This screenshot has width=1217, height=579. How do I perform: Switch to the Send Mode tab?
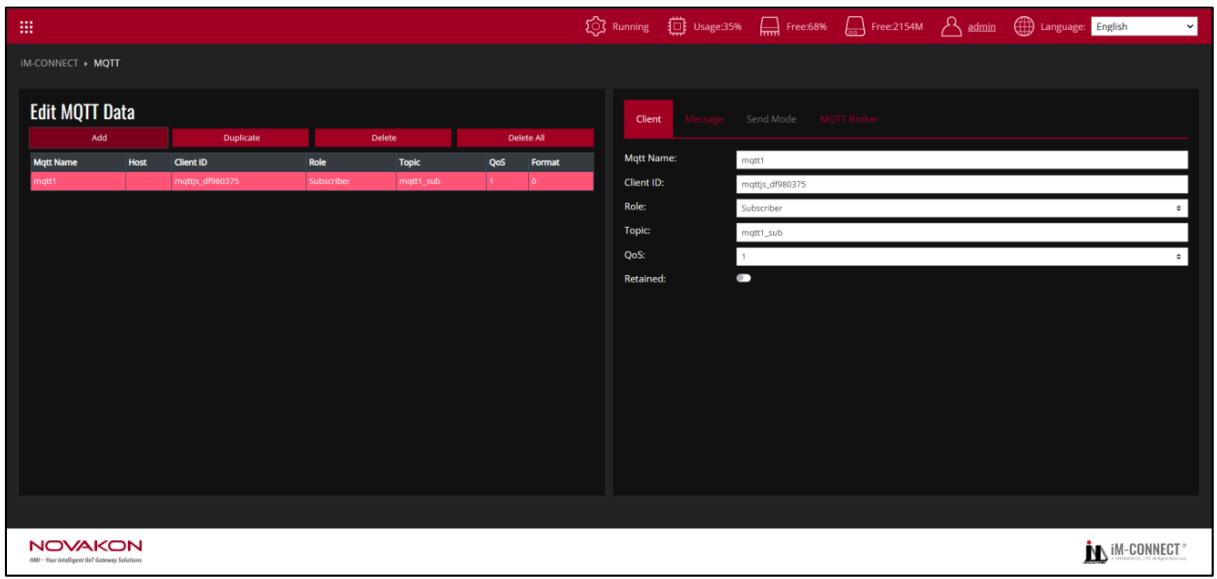point(771,119)
